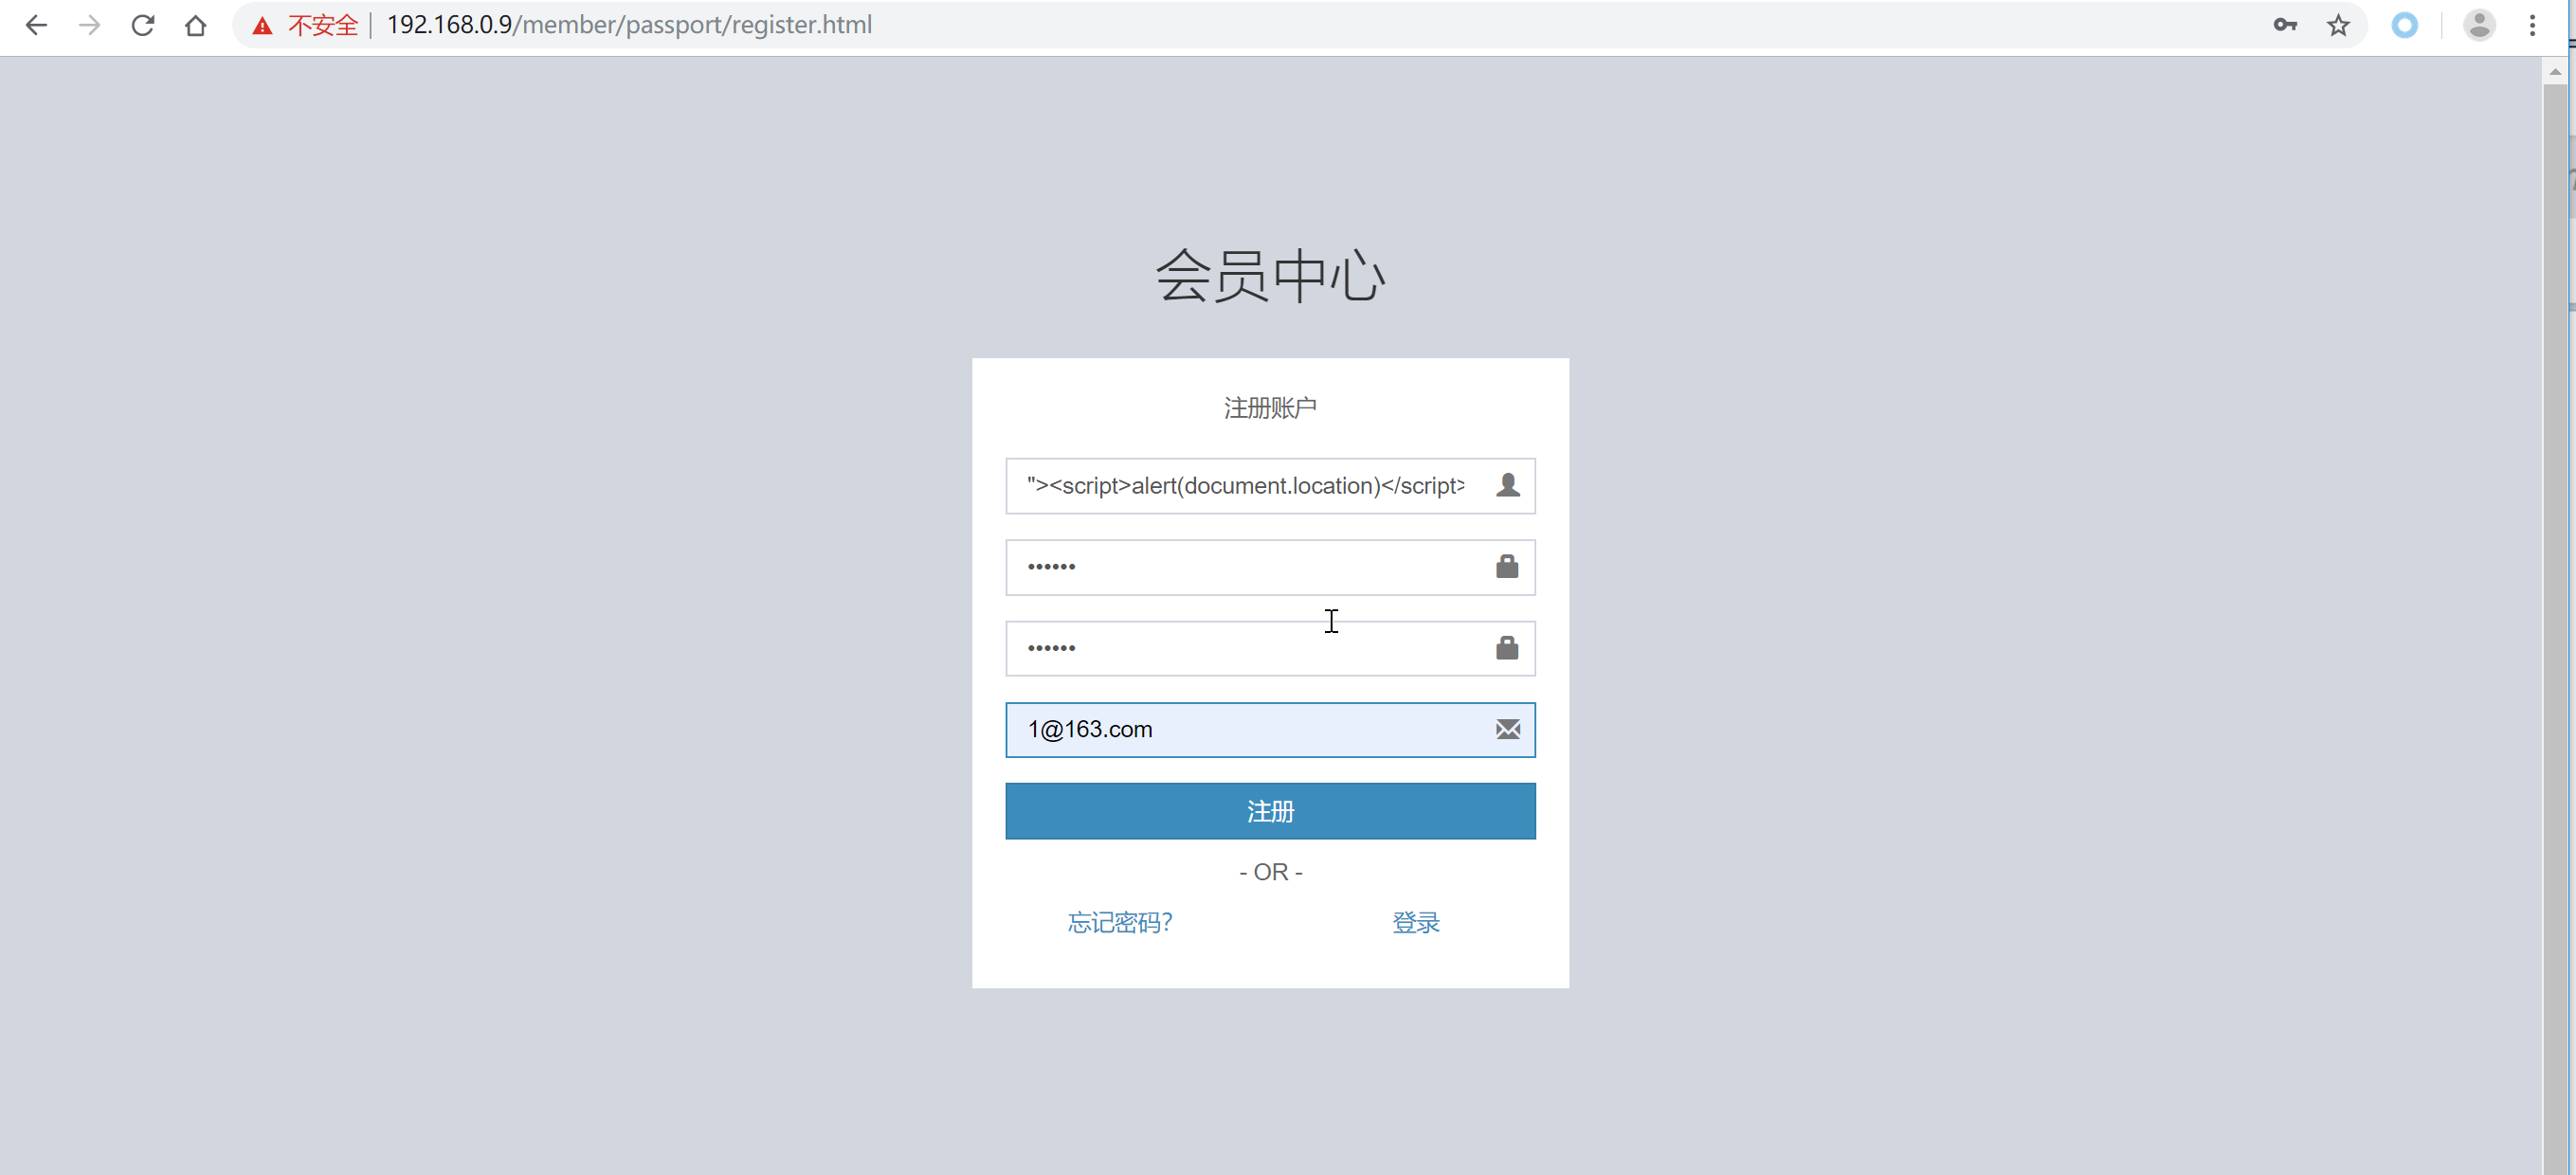
Task: Open the 登录 login link
Action: 1415,922
